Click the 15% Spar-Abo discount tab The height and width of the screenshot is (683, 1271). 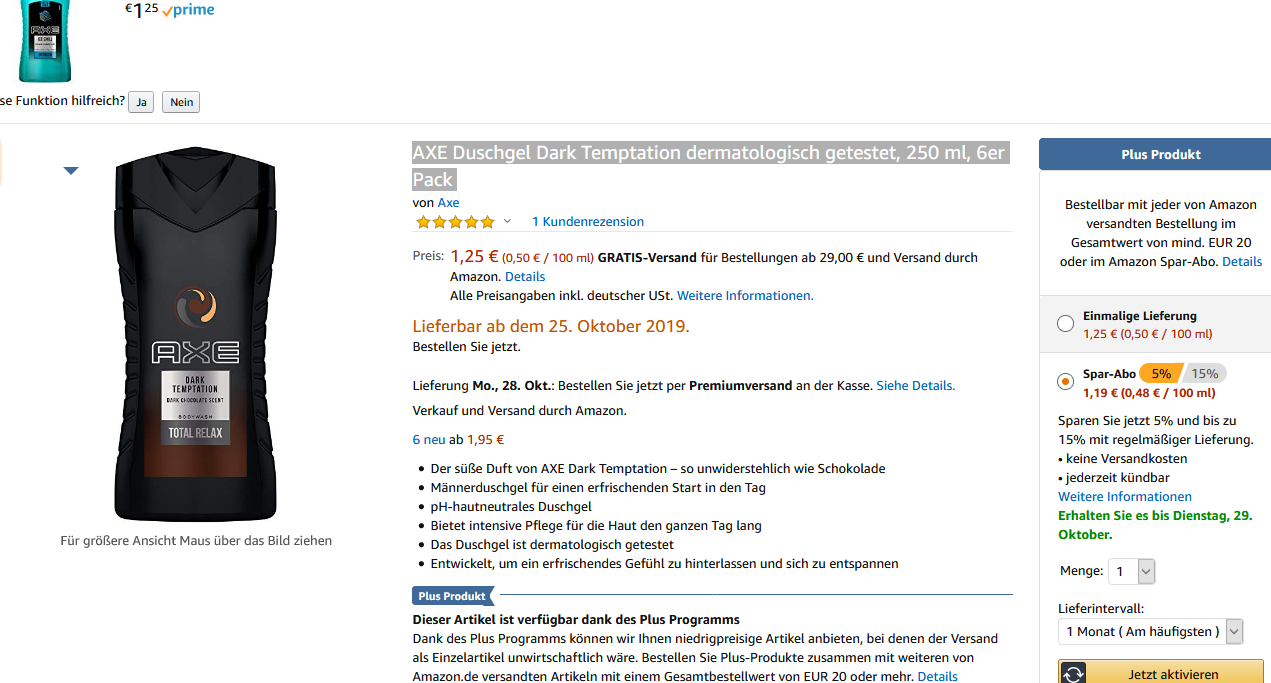click(1205, 374)
